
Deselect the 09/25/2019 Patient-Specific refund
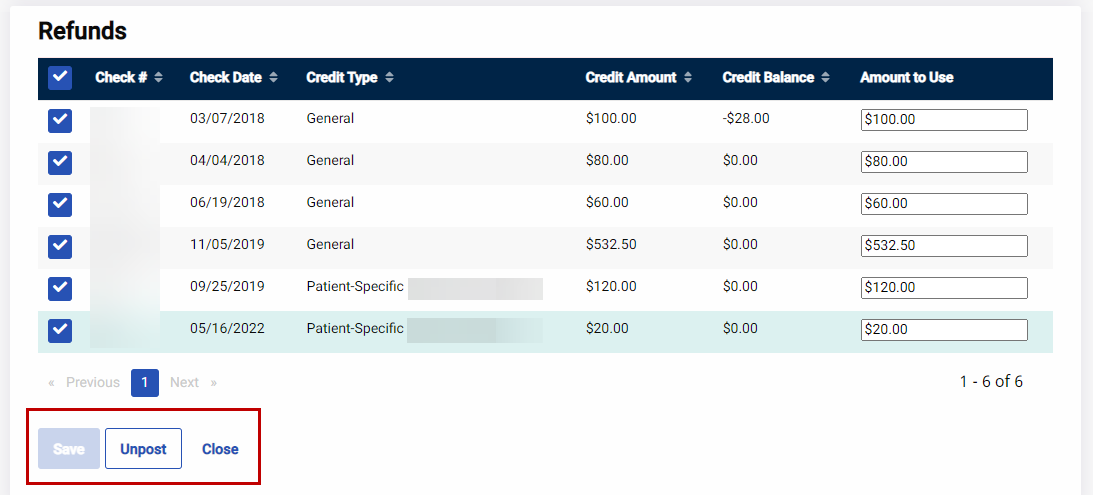60,288
